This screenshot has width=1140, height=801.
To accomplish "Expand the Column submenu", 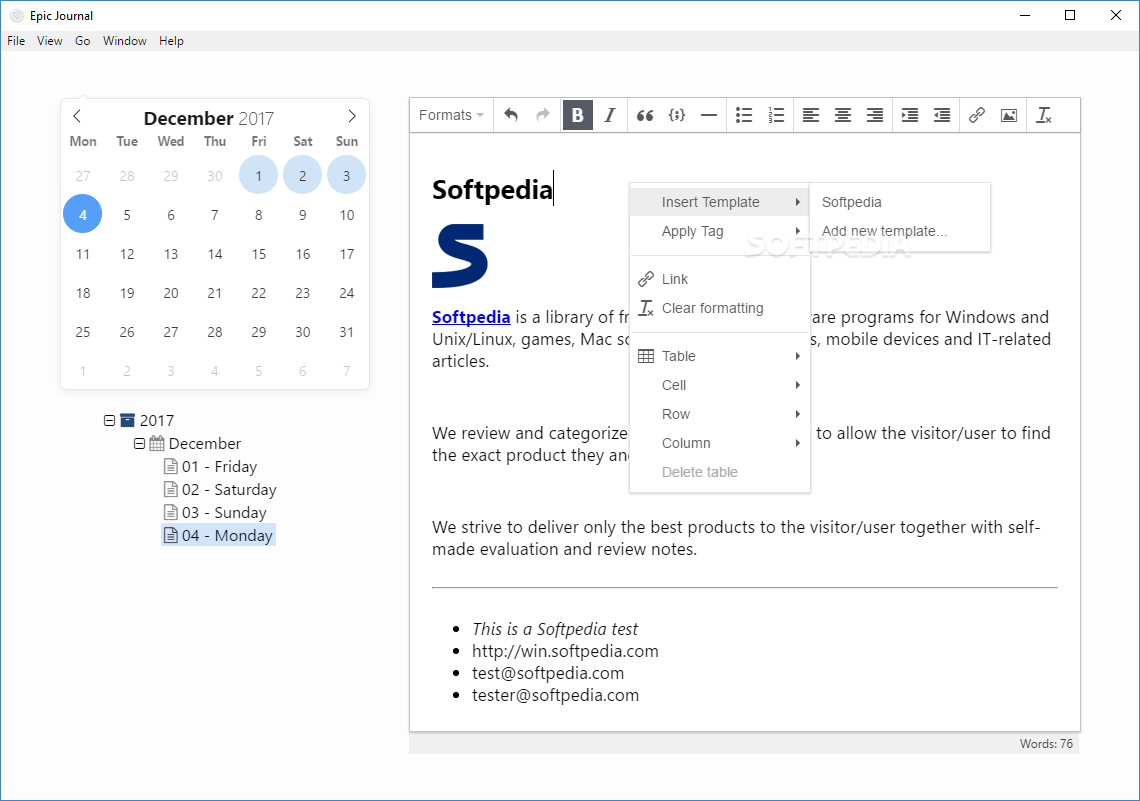I will [x=720, y=443].
